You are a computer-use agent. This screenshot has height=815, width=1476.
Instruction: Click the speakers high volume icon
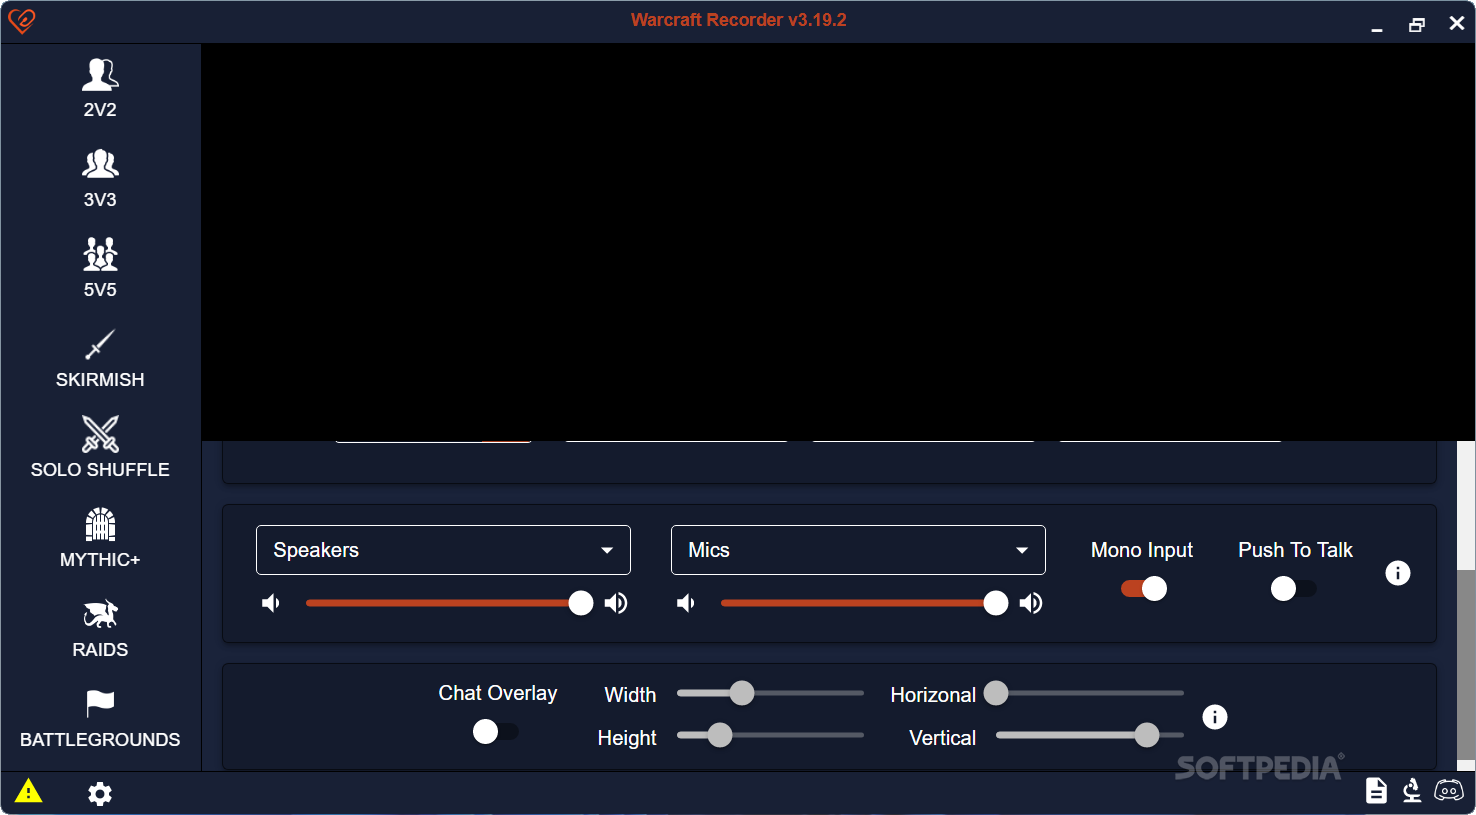point(616,603)
